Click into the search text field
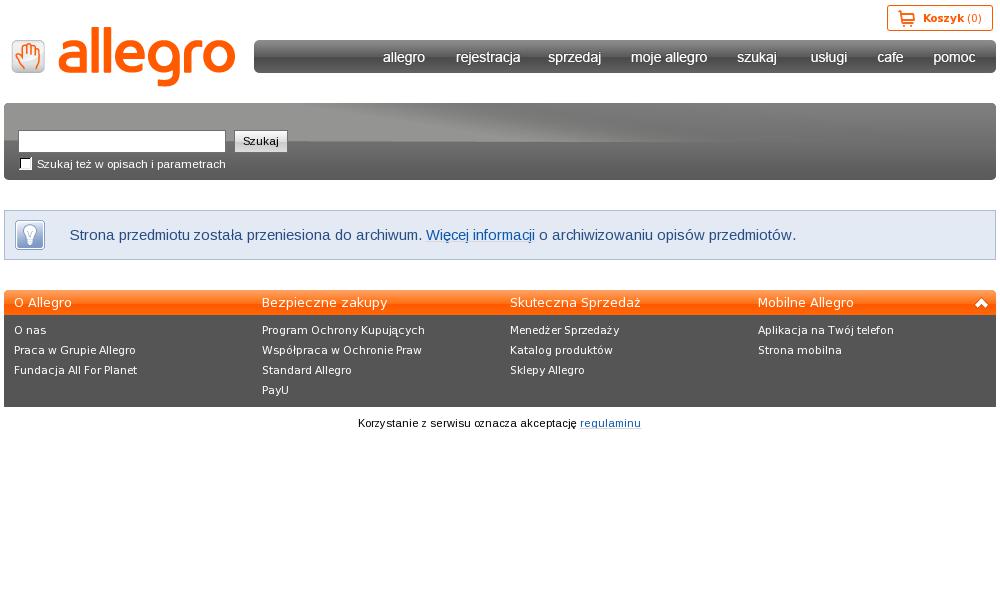1000x600 pixels. coord(122,141)
